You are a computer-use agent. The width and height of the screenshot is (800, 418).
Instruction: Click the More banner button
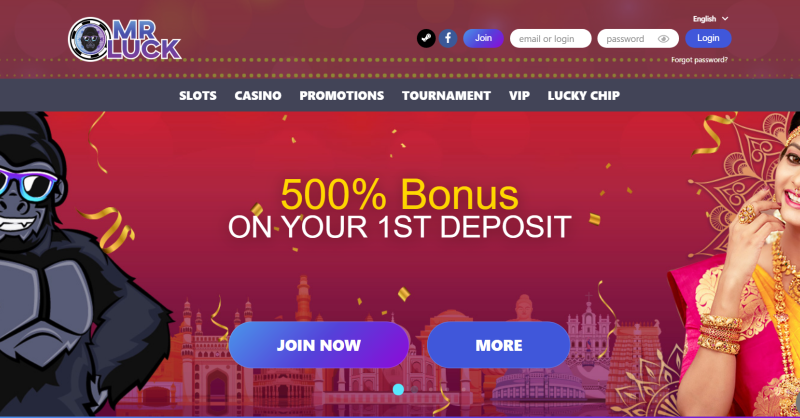point(498,345)
